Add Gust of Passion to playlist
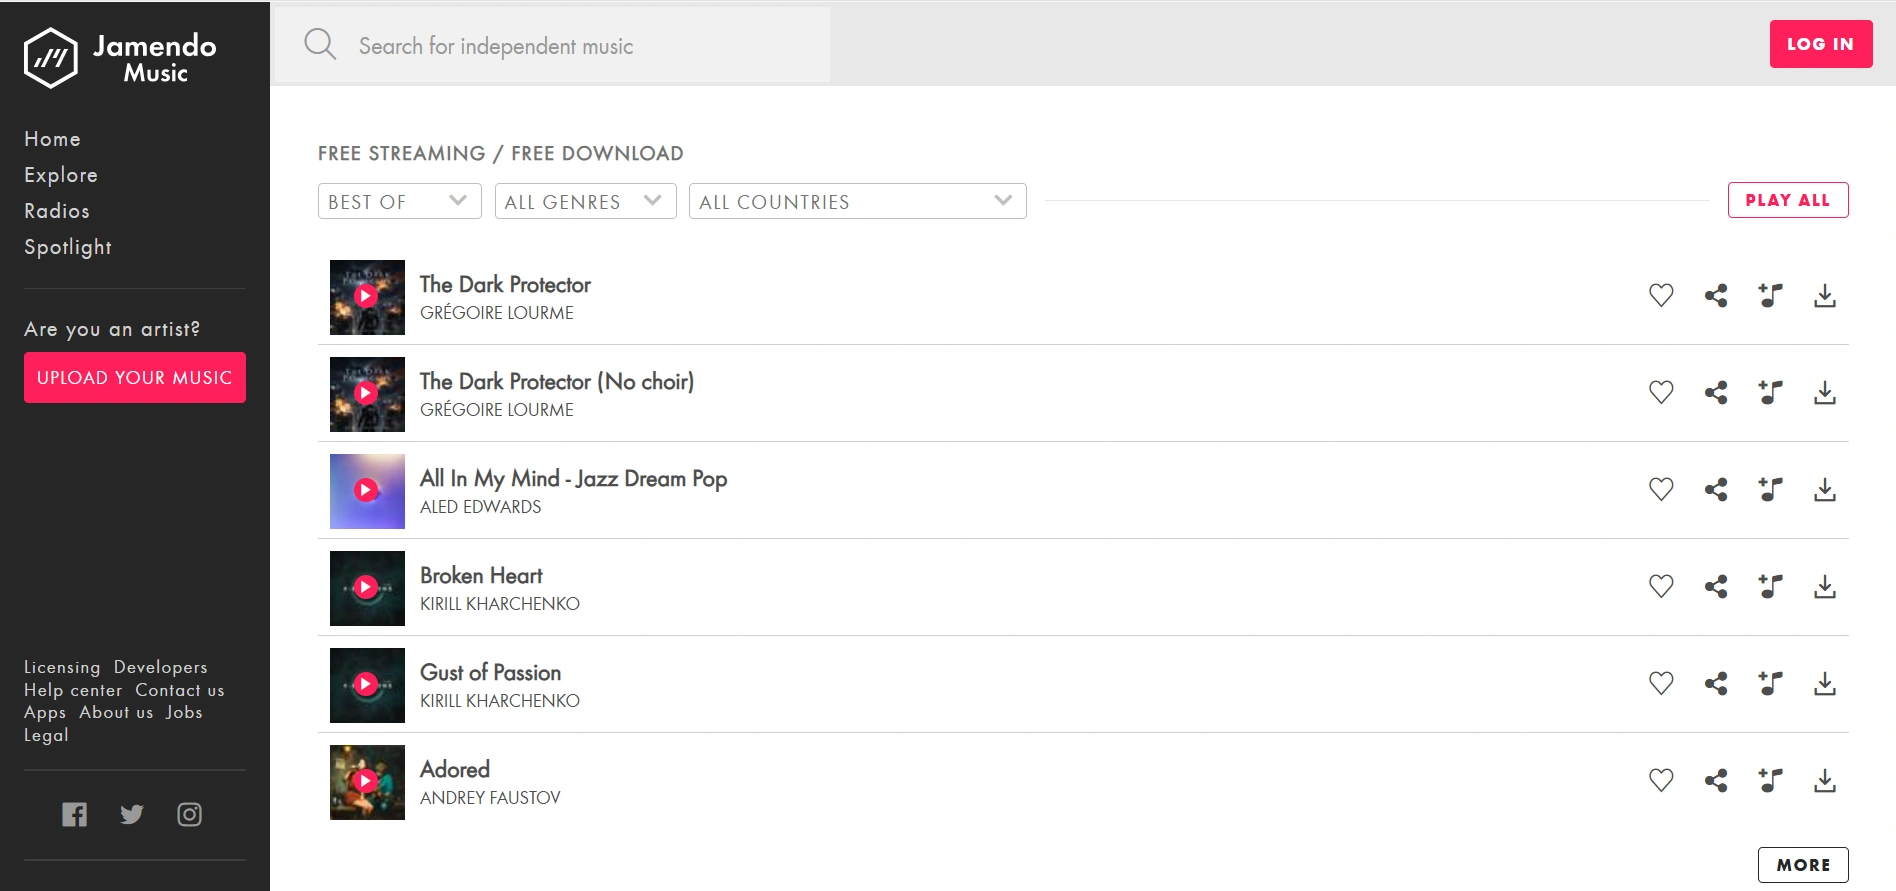Viewport: 1896px width, 891px height. coord(1770,684)
